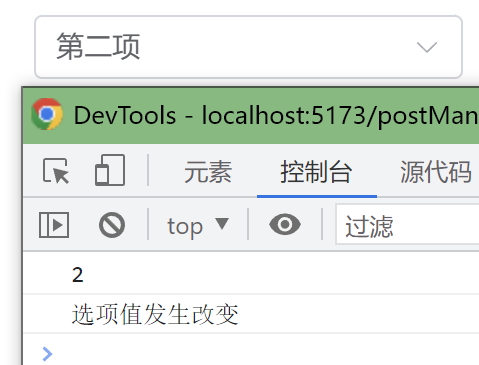
Task: Activate the inspect element picker tool
Action: click(56, 171)
